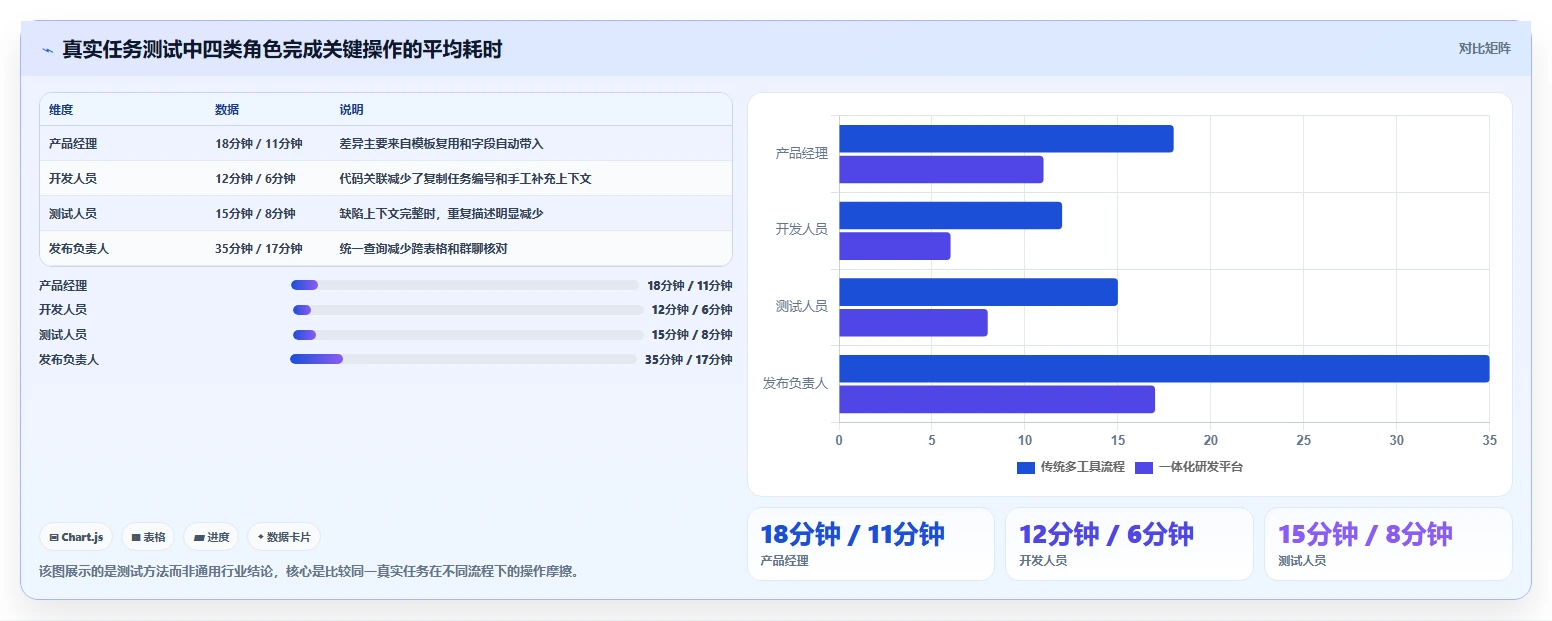Click the 发布负责人 label in the progress list

click(69, 360)
